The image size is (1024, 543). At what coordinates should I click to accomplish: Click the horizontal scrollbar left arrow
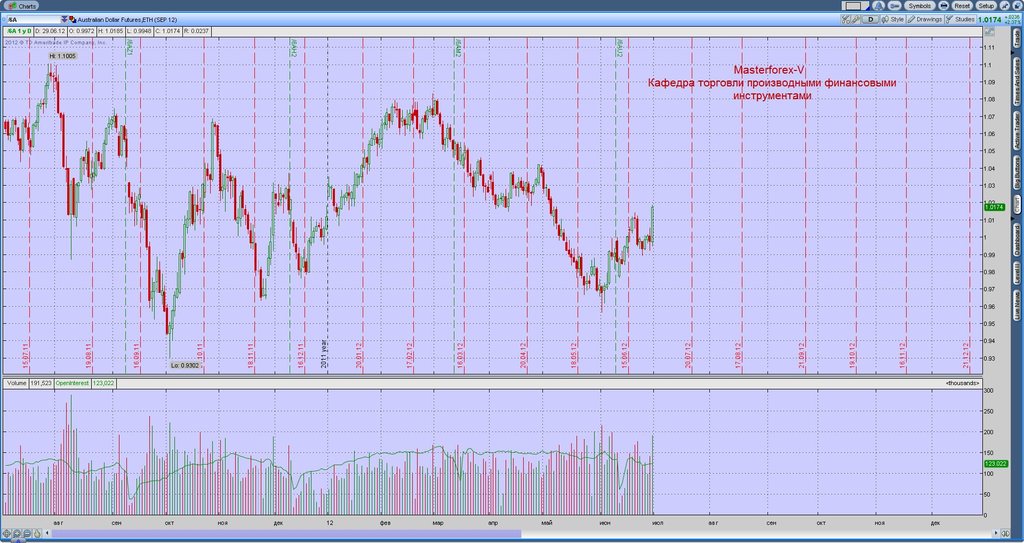tap(47, 533)
